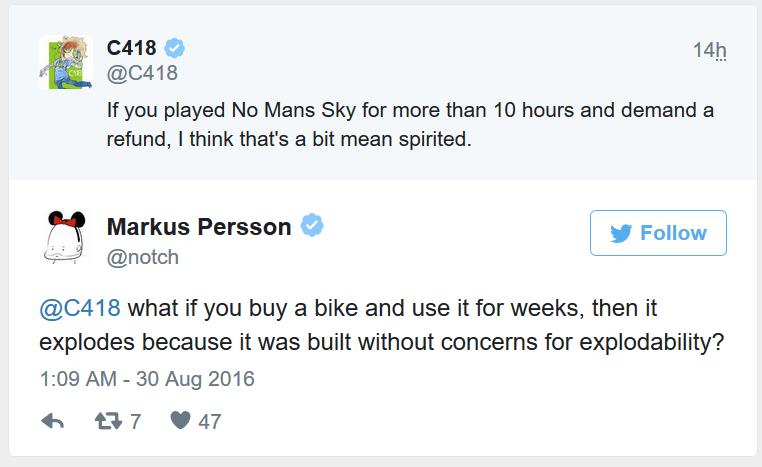
Task: Open Markus Persson's profile picture
Action: (66, 240)
